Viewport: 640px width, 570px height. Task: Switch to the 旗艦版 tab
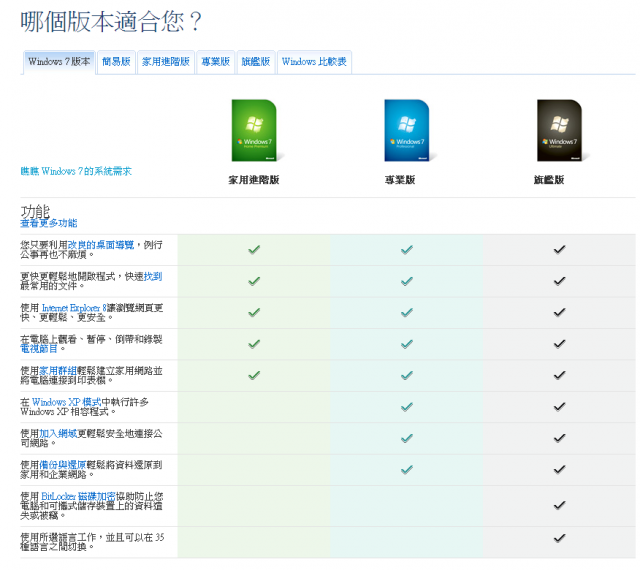point(256,62)
